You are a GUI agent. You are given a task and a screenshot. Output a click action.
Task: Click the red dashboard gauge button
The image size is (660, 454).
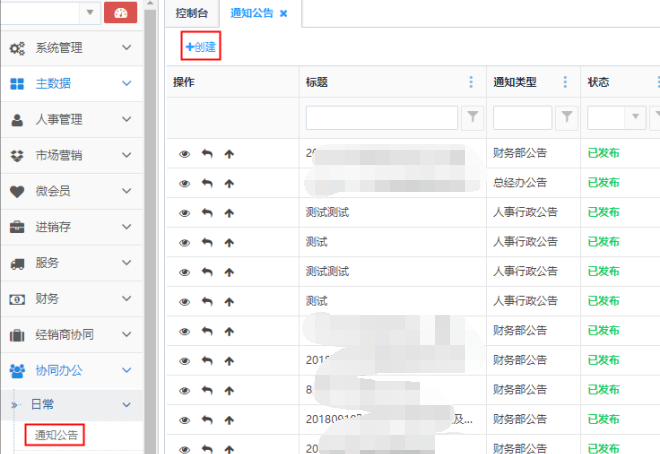click(x=120, y=13)
